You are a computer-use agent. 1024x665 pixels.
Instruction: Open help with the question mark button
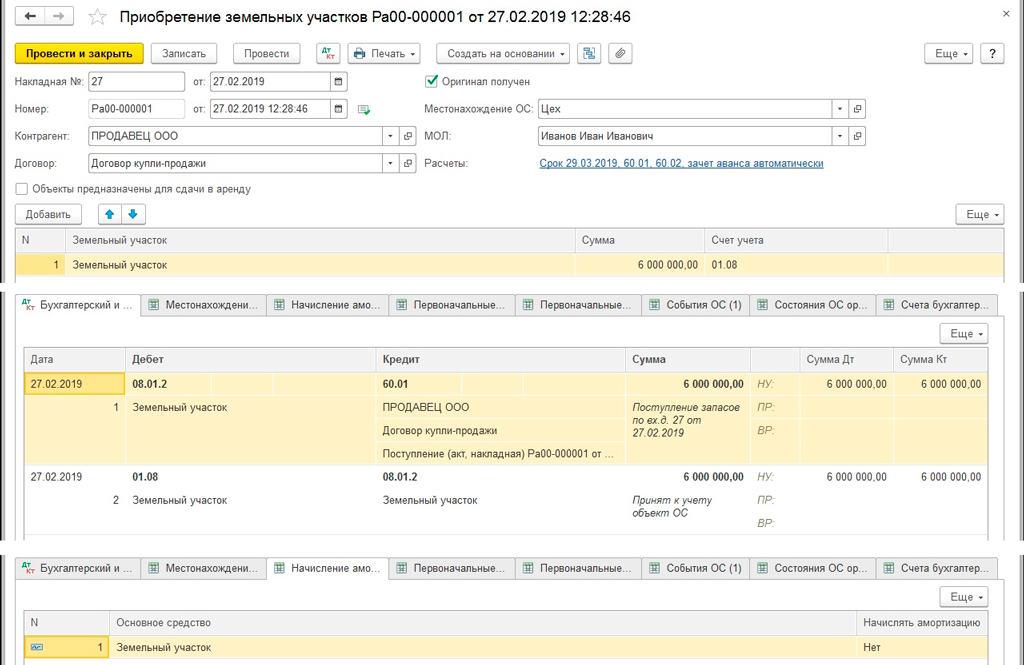click(x=992, y=54)
